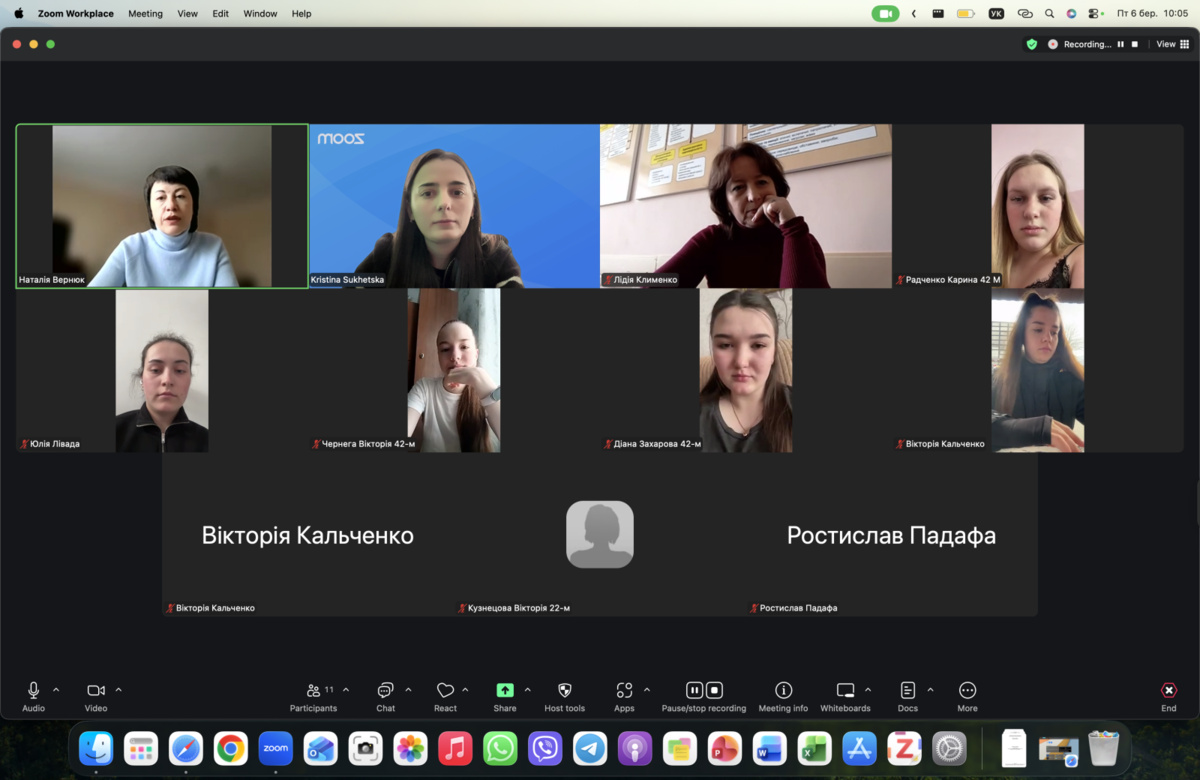Screen dimensions: 1200x780
Task: Toggle the Audio microphone mute
Action: [x=33, y=691]
